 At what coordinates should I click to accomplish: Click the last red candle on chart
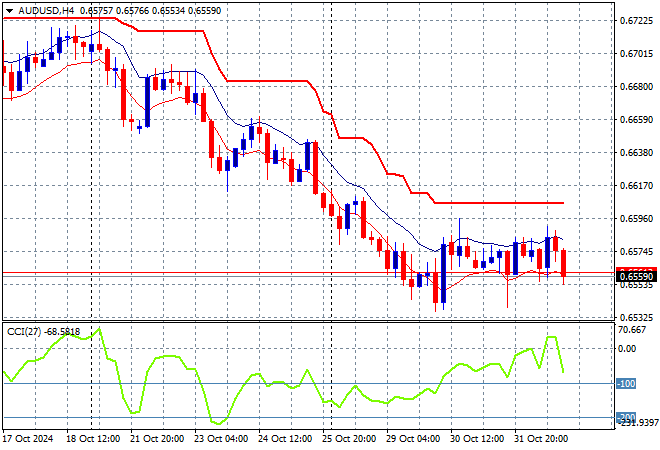[564, 262]
